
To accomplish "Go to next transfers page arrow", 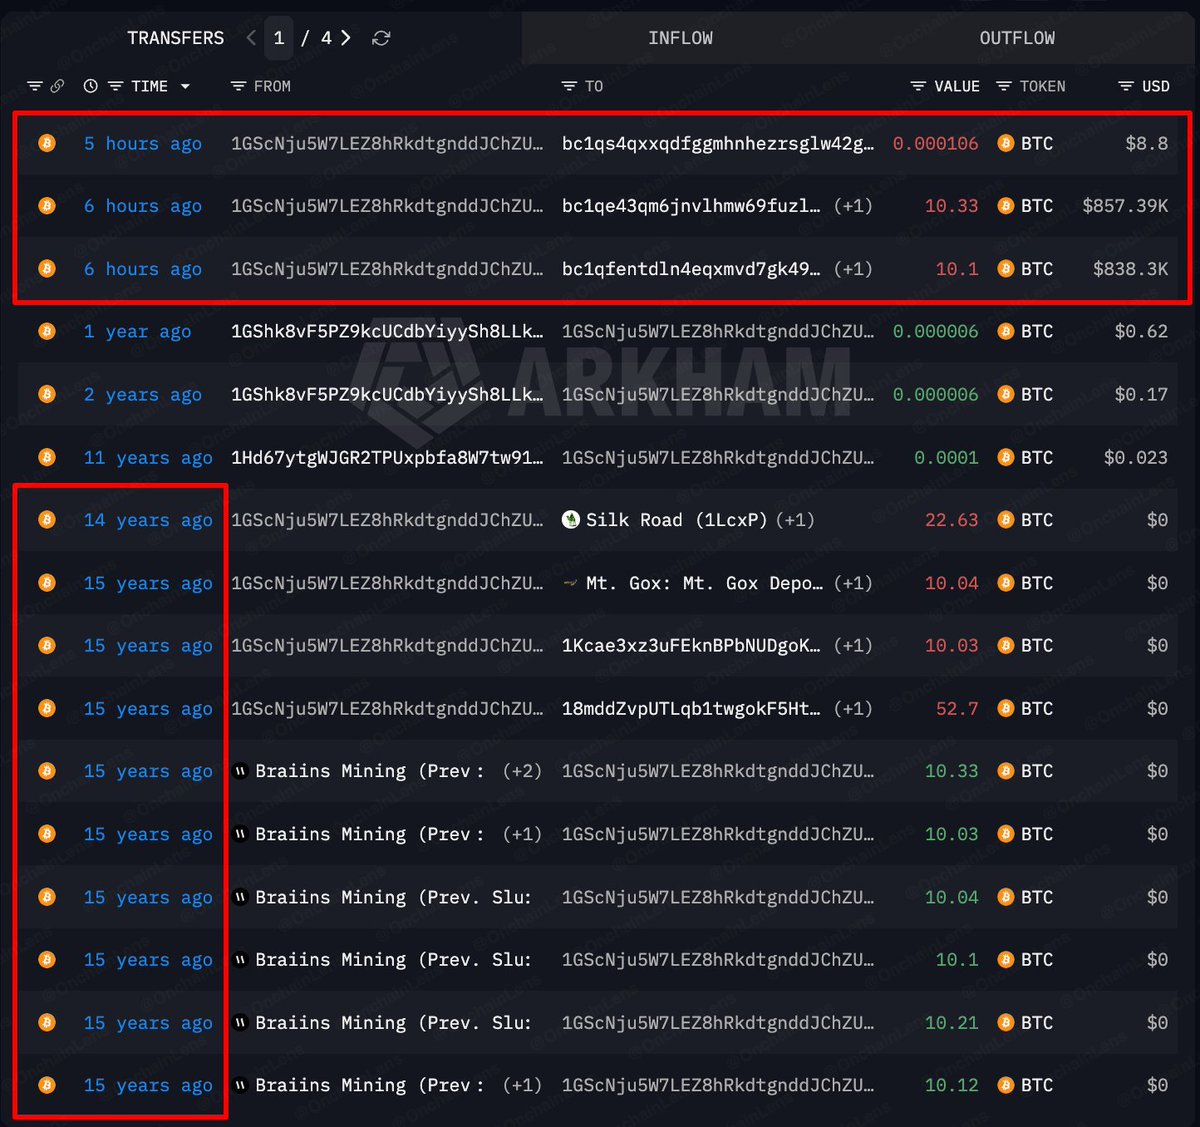I will [346, 38].
